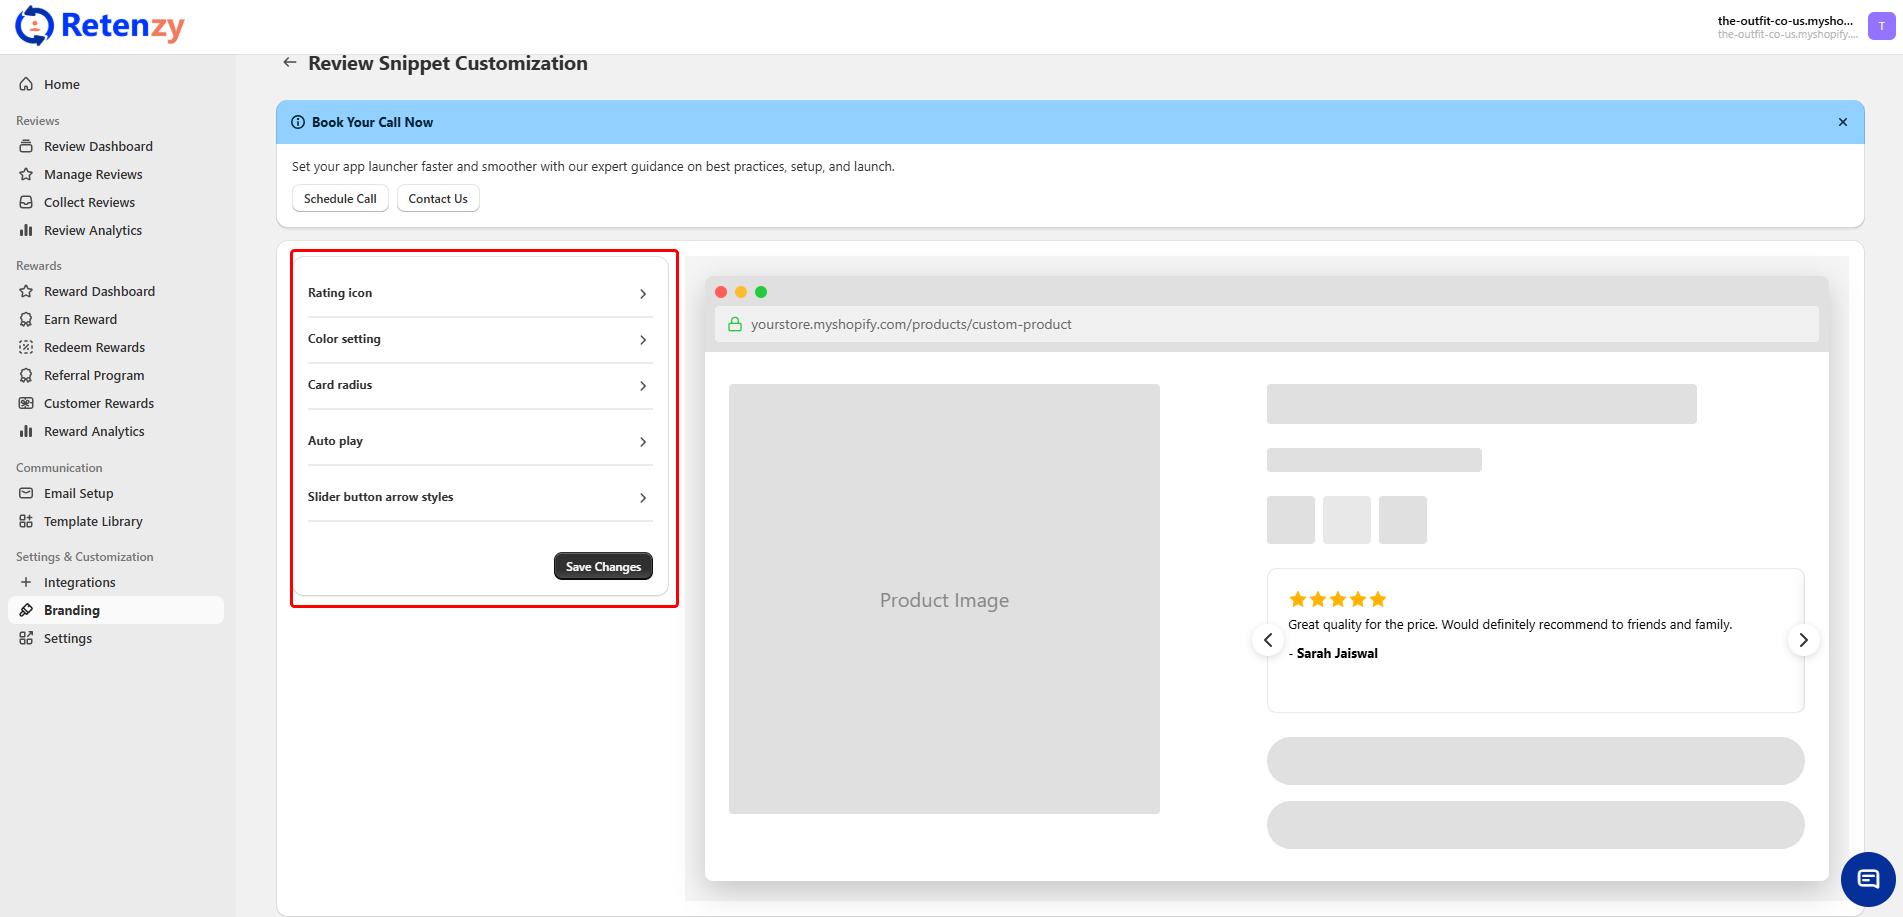This screenshot has width=1903, height=917.
Task: Click the lock icon in preview URL bar
Action: 735,325
